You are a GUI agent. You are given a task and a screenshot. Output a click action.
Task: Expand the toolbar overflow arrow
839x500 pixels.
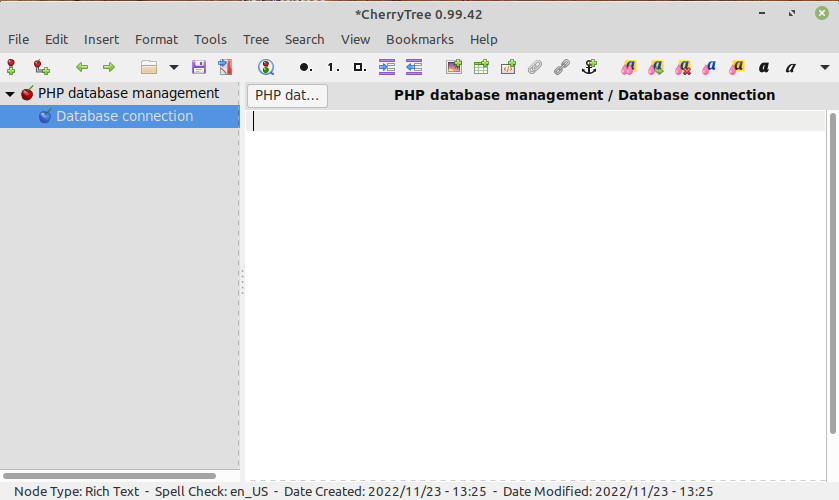[825, 67]
